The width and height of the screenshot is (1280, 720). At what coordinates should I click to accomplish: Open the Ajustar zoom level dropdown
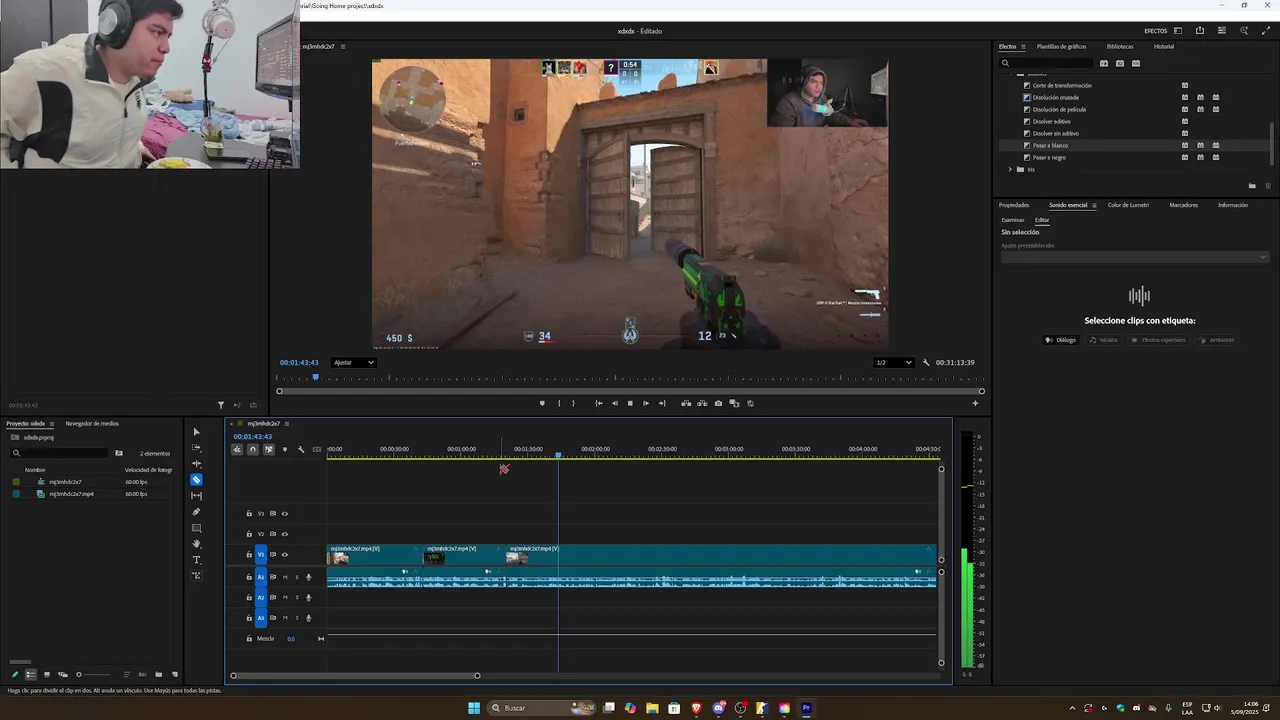click(x=353, y=362)
